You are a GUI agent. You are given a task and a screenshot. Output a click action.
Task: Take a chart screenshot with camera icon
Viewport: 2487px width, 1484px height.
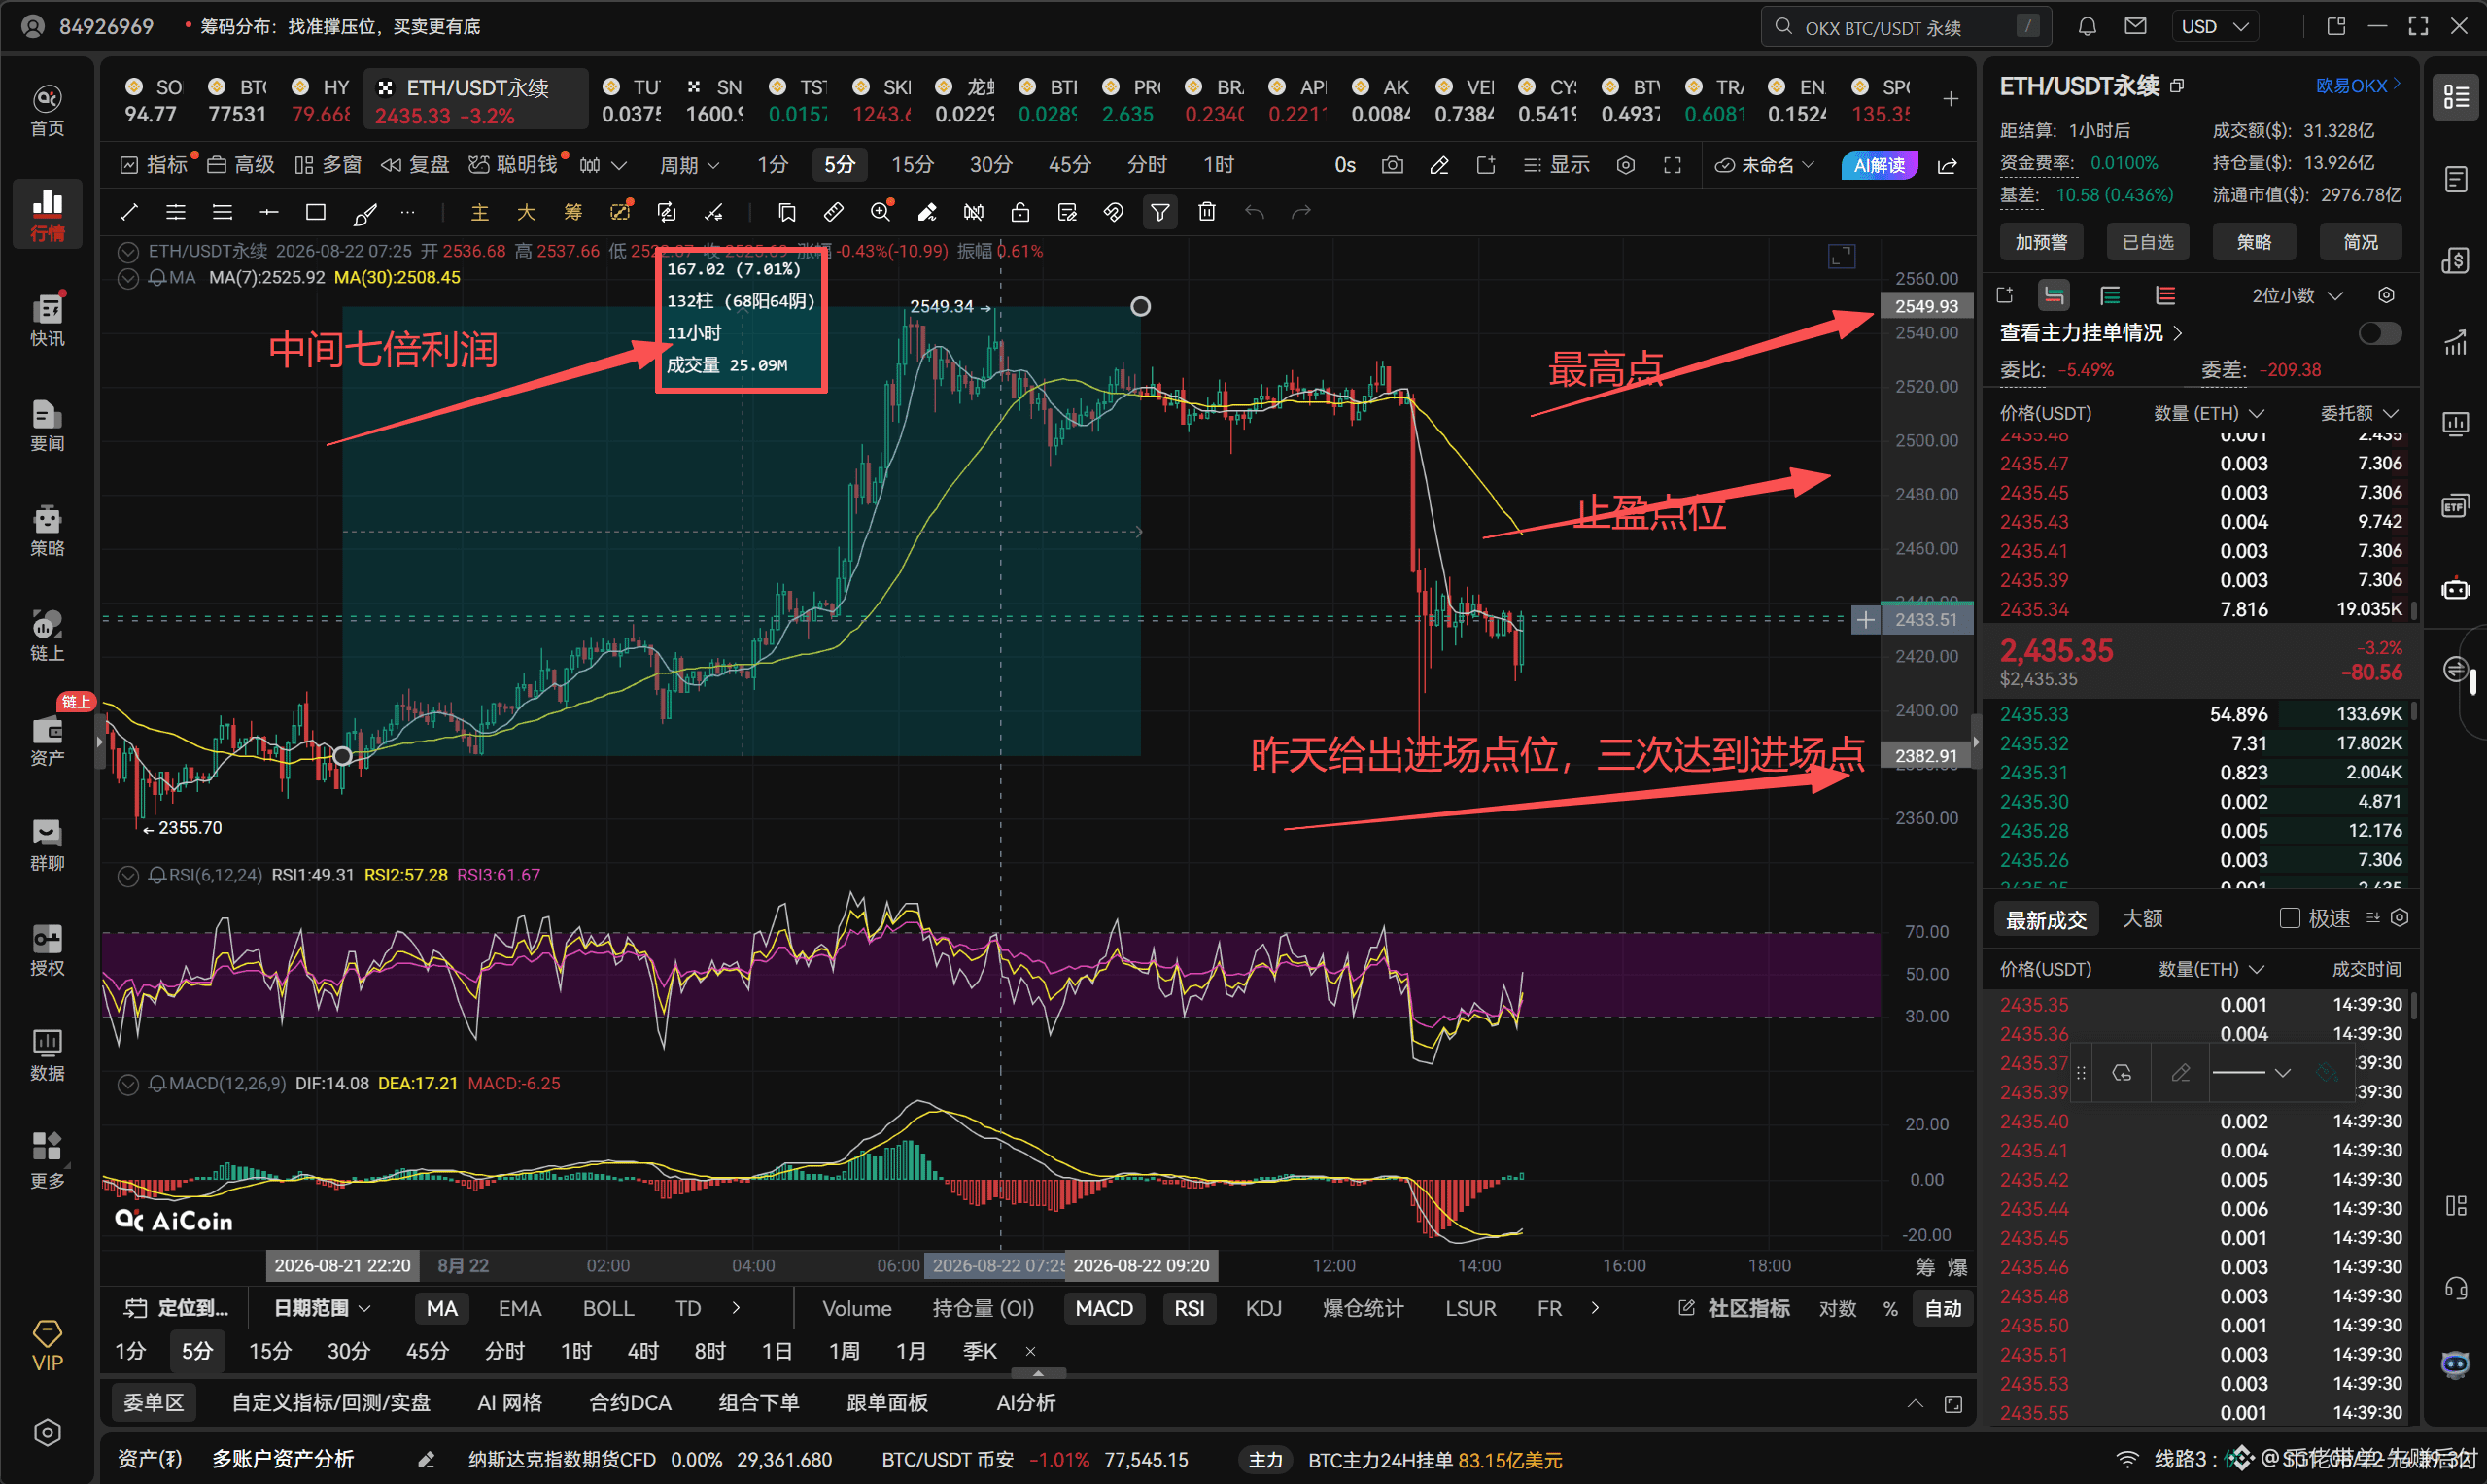(x=1392, y=165)
